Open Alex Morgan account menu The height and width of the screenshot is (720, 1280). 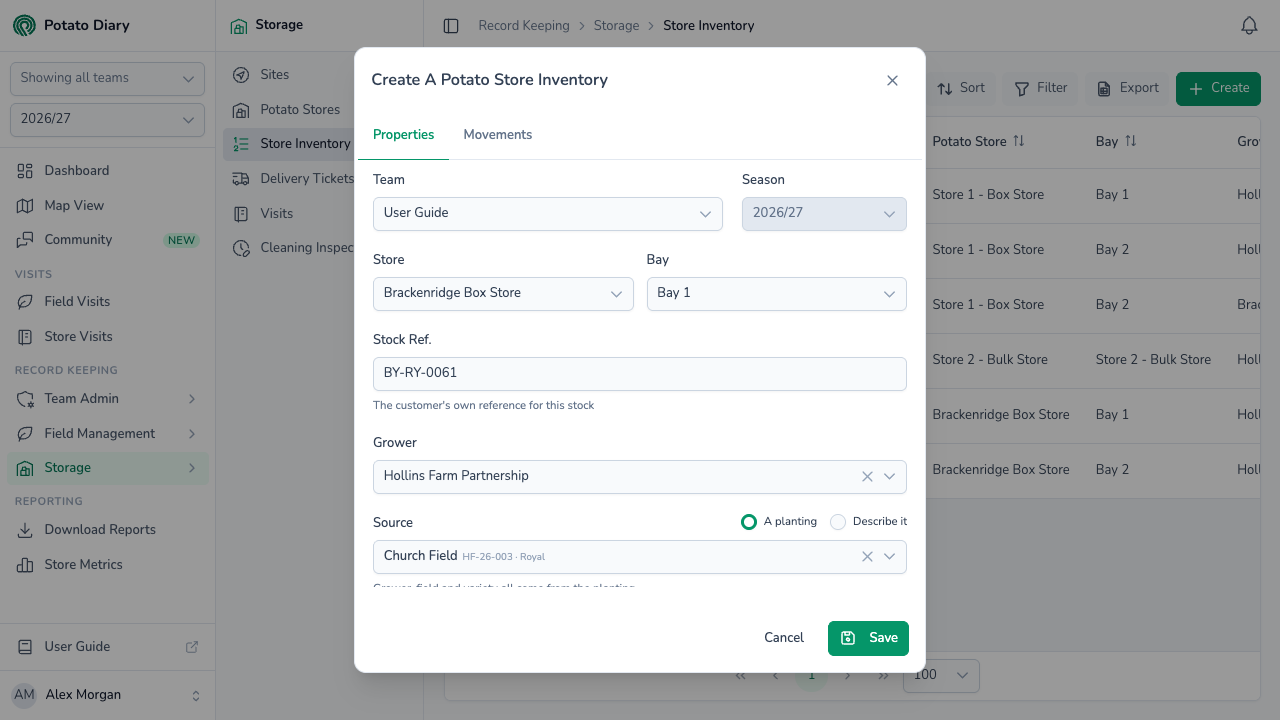click(108, 695)
